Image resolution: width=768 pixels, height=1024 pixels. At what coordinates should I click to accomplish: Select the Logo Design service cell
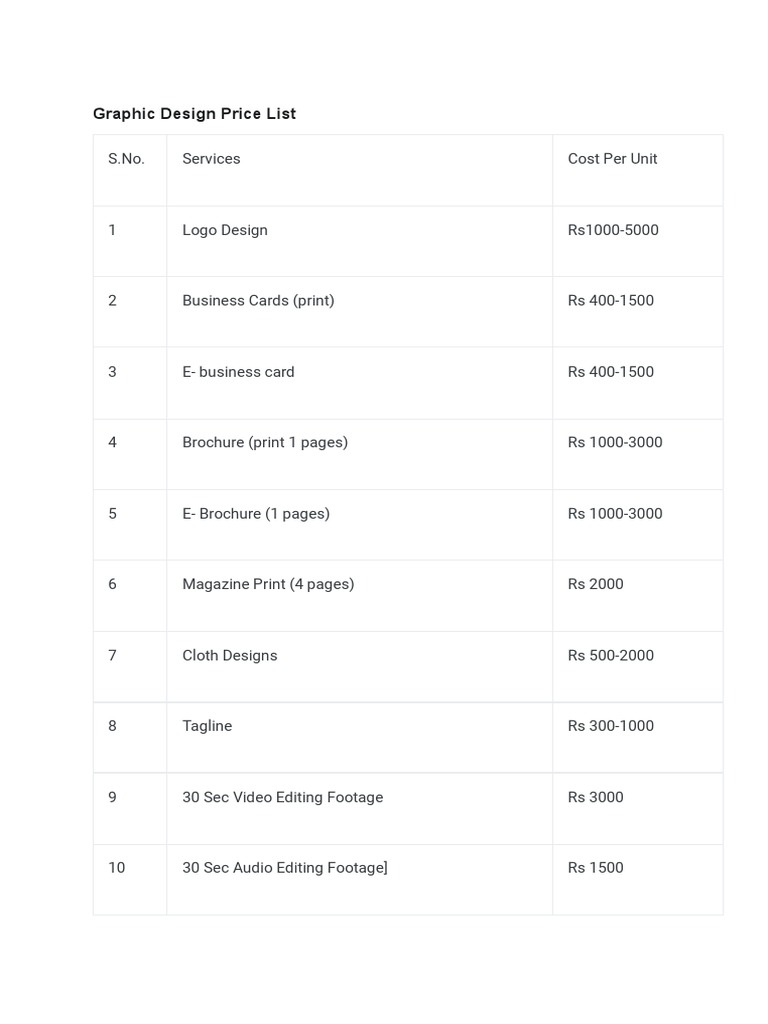[x=225, y=230]
